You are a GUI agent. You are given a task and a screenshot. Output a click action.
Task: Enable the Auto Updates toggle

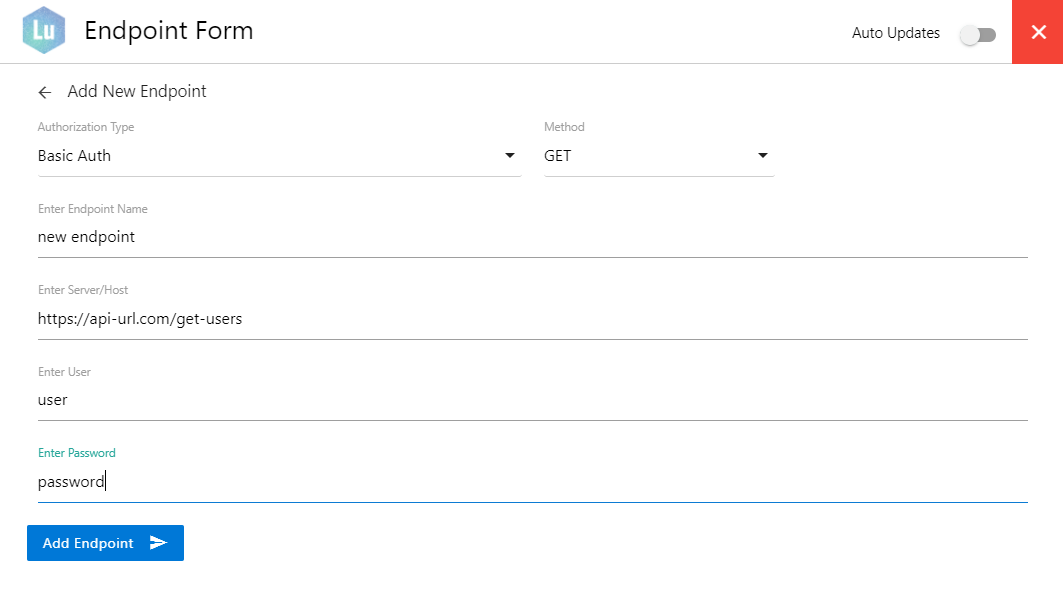tap(978, 34)
